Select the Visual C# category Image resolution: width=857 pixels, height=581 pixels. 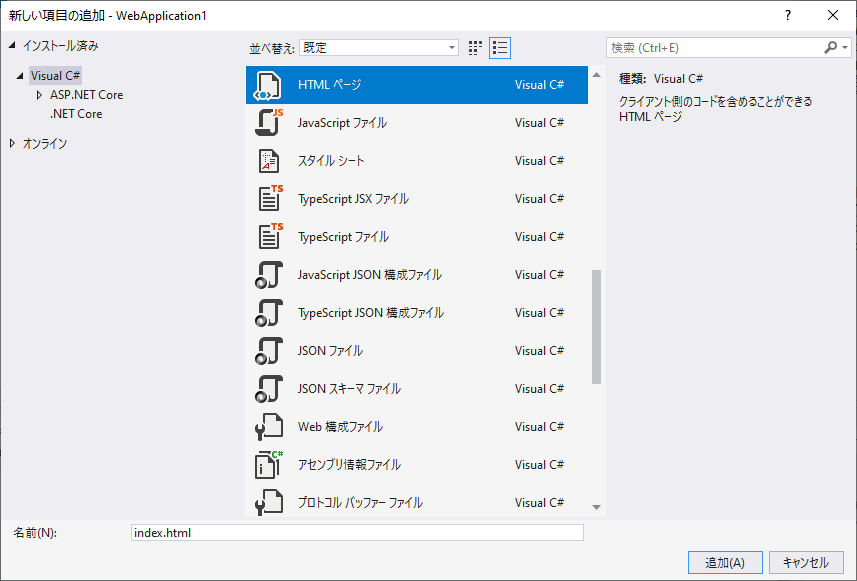click(55, 76)
